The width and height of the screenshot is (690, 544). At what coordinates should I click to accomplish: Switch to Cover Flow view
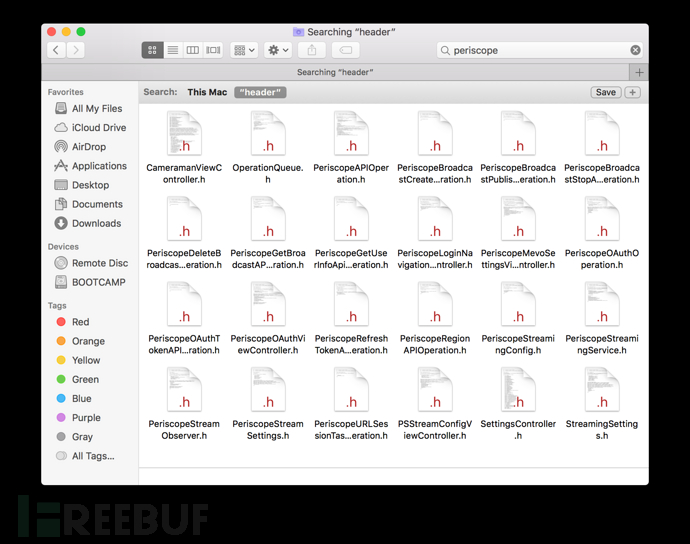coord(213,50)
